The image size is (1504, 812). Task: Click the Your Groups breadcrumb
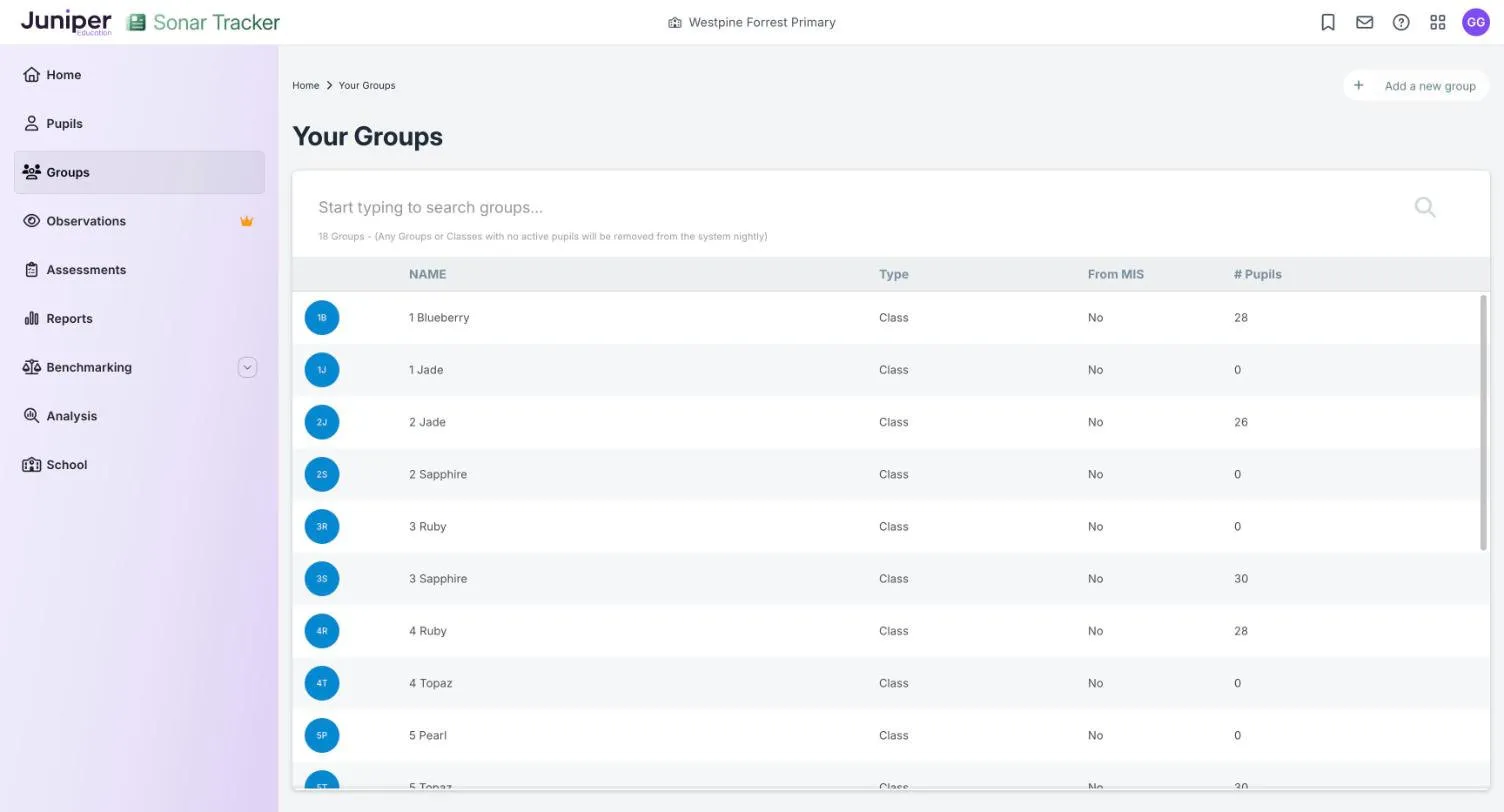367,85
